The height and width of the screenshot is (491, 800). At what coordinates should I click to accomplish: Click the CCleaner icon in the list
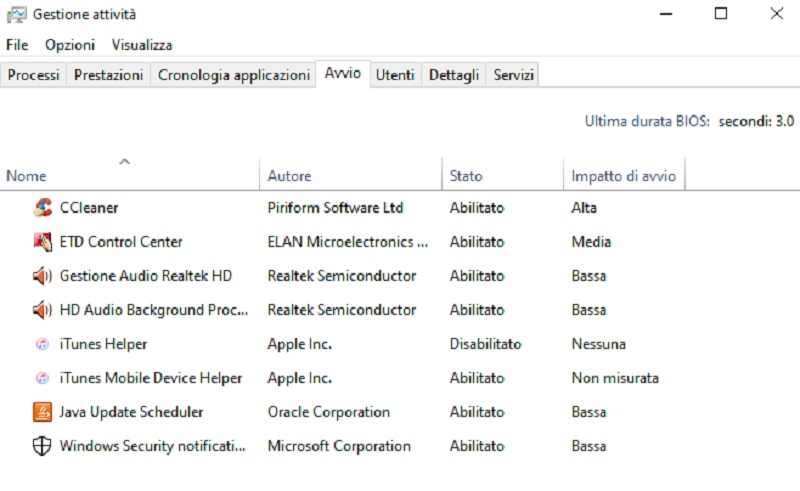tap(42, 208)
